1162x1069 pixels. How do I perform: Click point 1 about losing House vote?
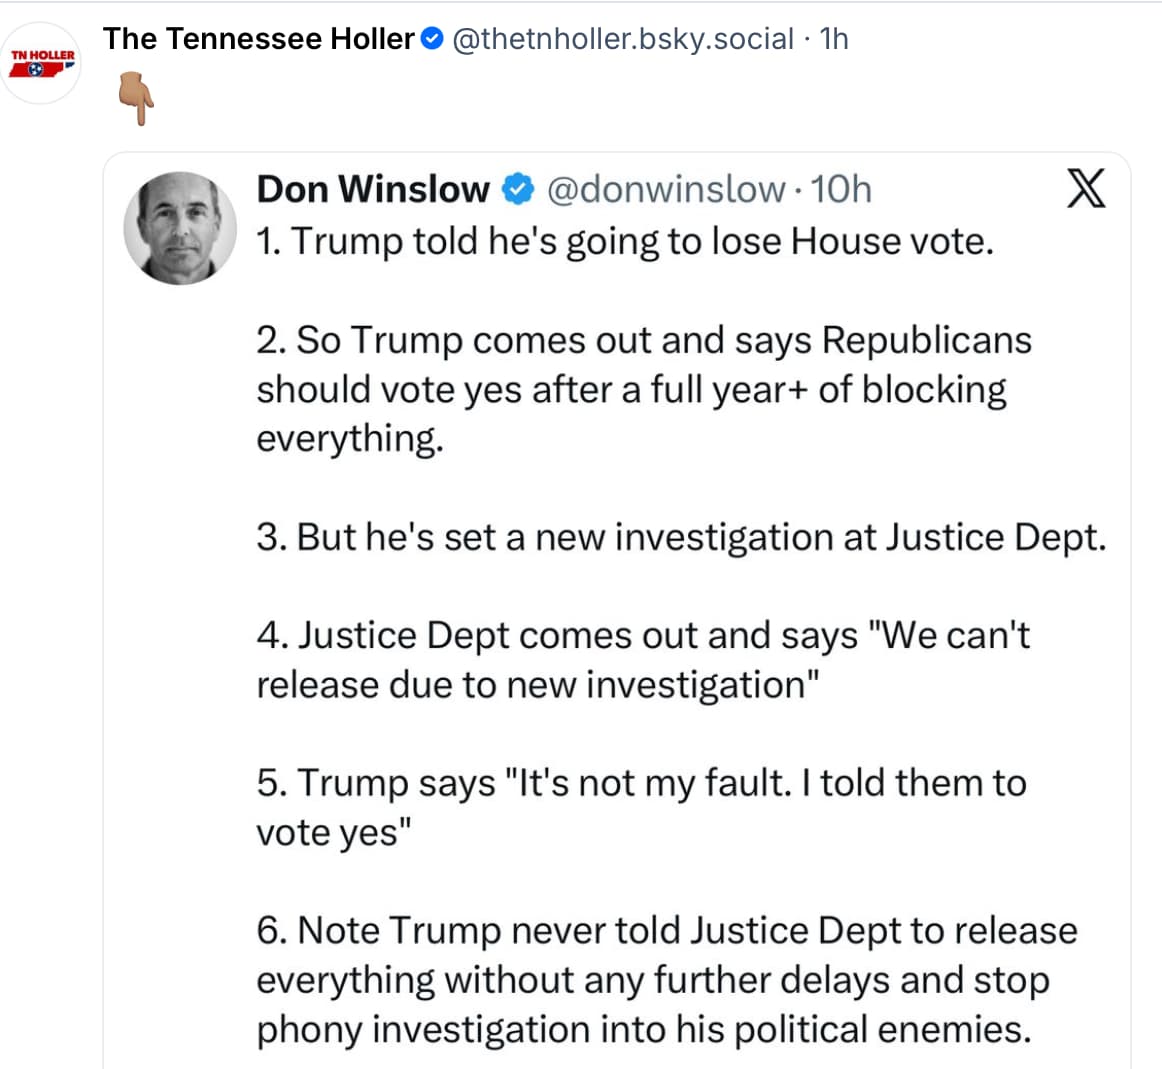[625, 241]
